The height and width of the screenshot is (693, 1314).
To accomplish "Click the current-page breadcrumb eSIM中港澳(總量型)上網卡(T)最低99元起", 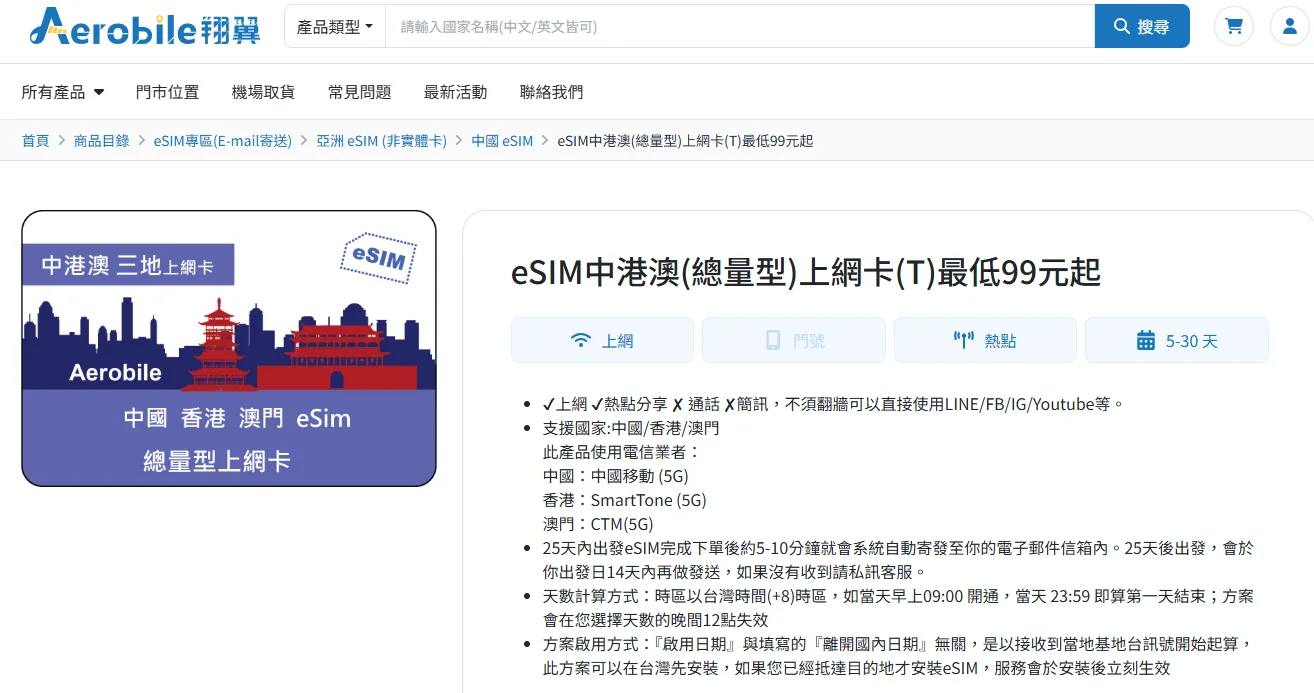I will tap(685, 141).
